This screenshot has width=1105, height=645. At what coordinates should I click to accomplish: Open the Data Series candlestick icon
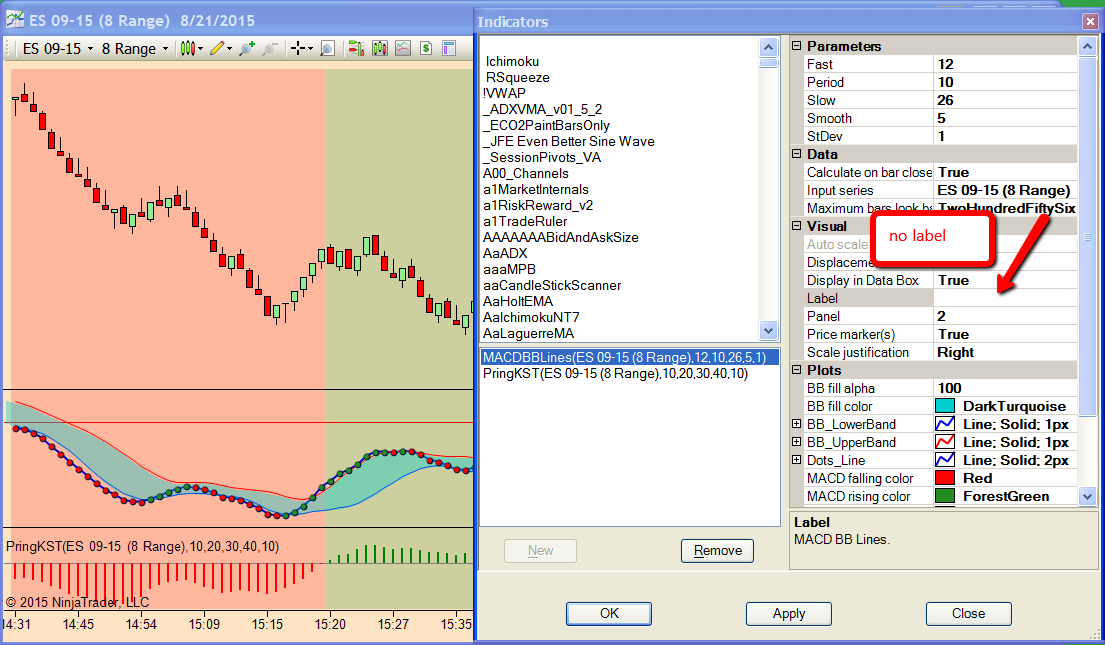coord(380,49)
